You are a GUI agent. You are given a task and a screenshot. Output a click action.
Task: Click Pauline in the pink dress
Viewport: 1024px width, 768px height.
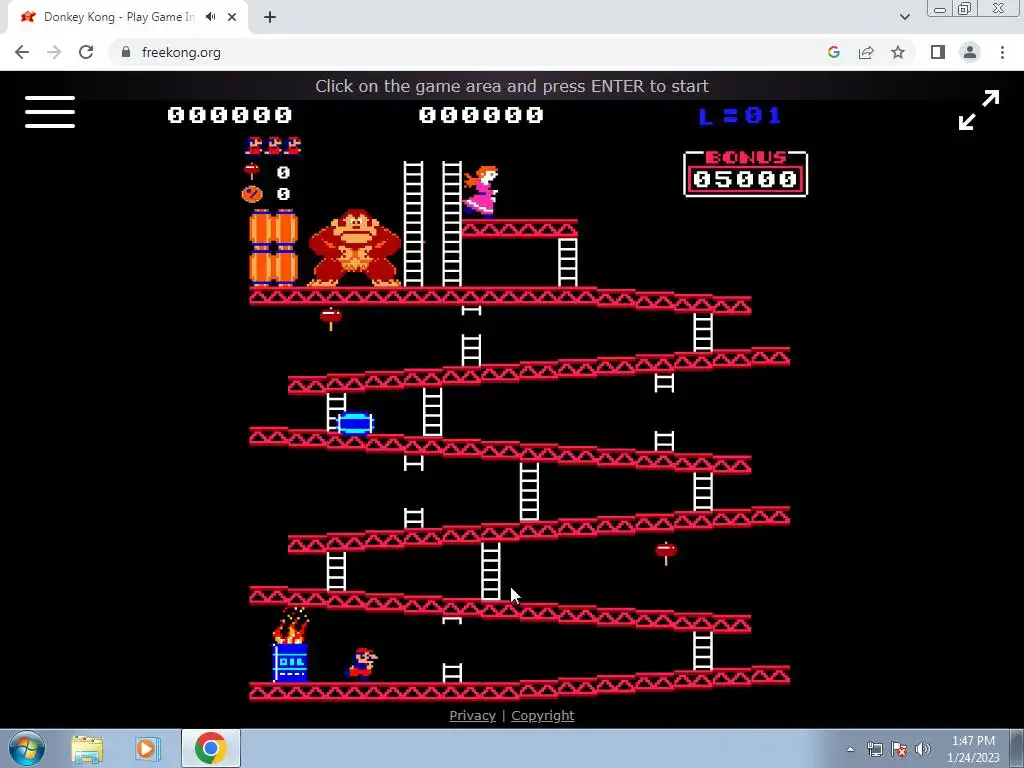[x=481, y=191]
